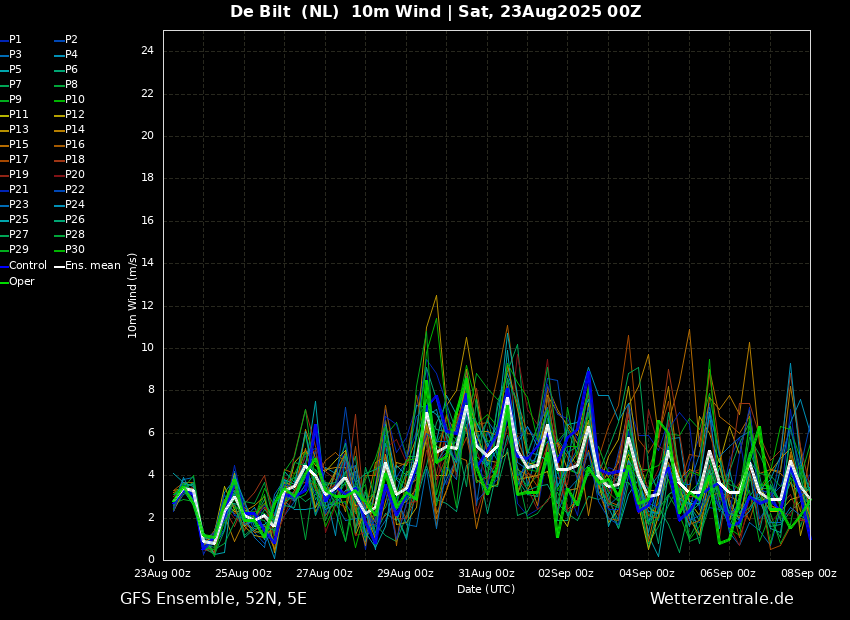Click the P22 legend entry
The height and width of the screenshot is (620, 850).
click(x=70, y=190)
